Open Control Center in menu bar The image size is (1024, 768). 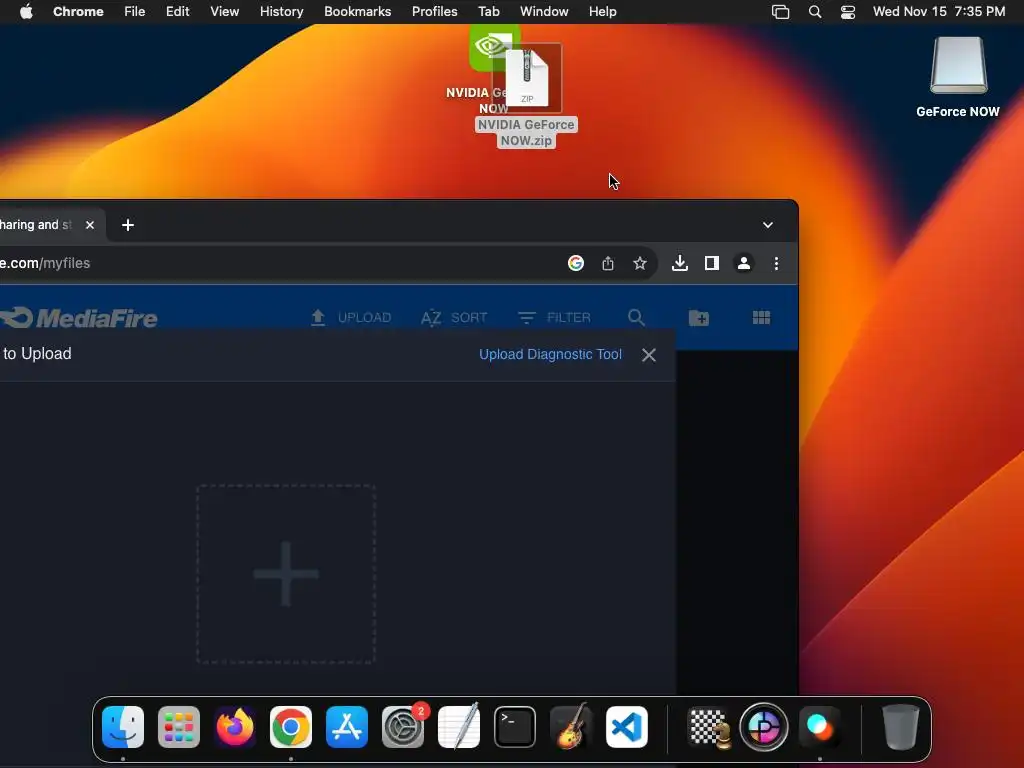pyautogui.click(x=848, y=11)
